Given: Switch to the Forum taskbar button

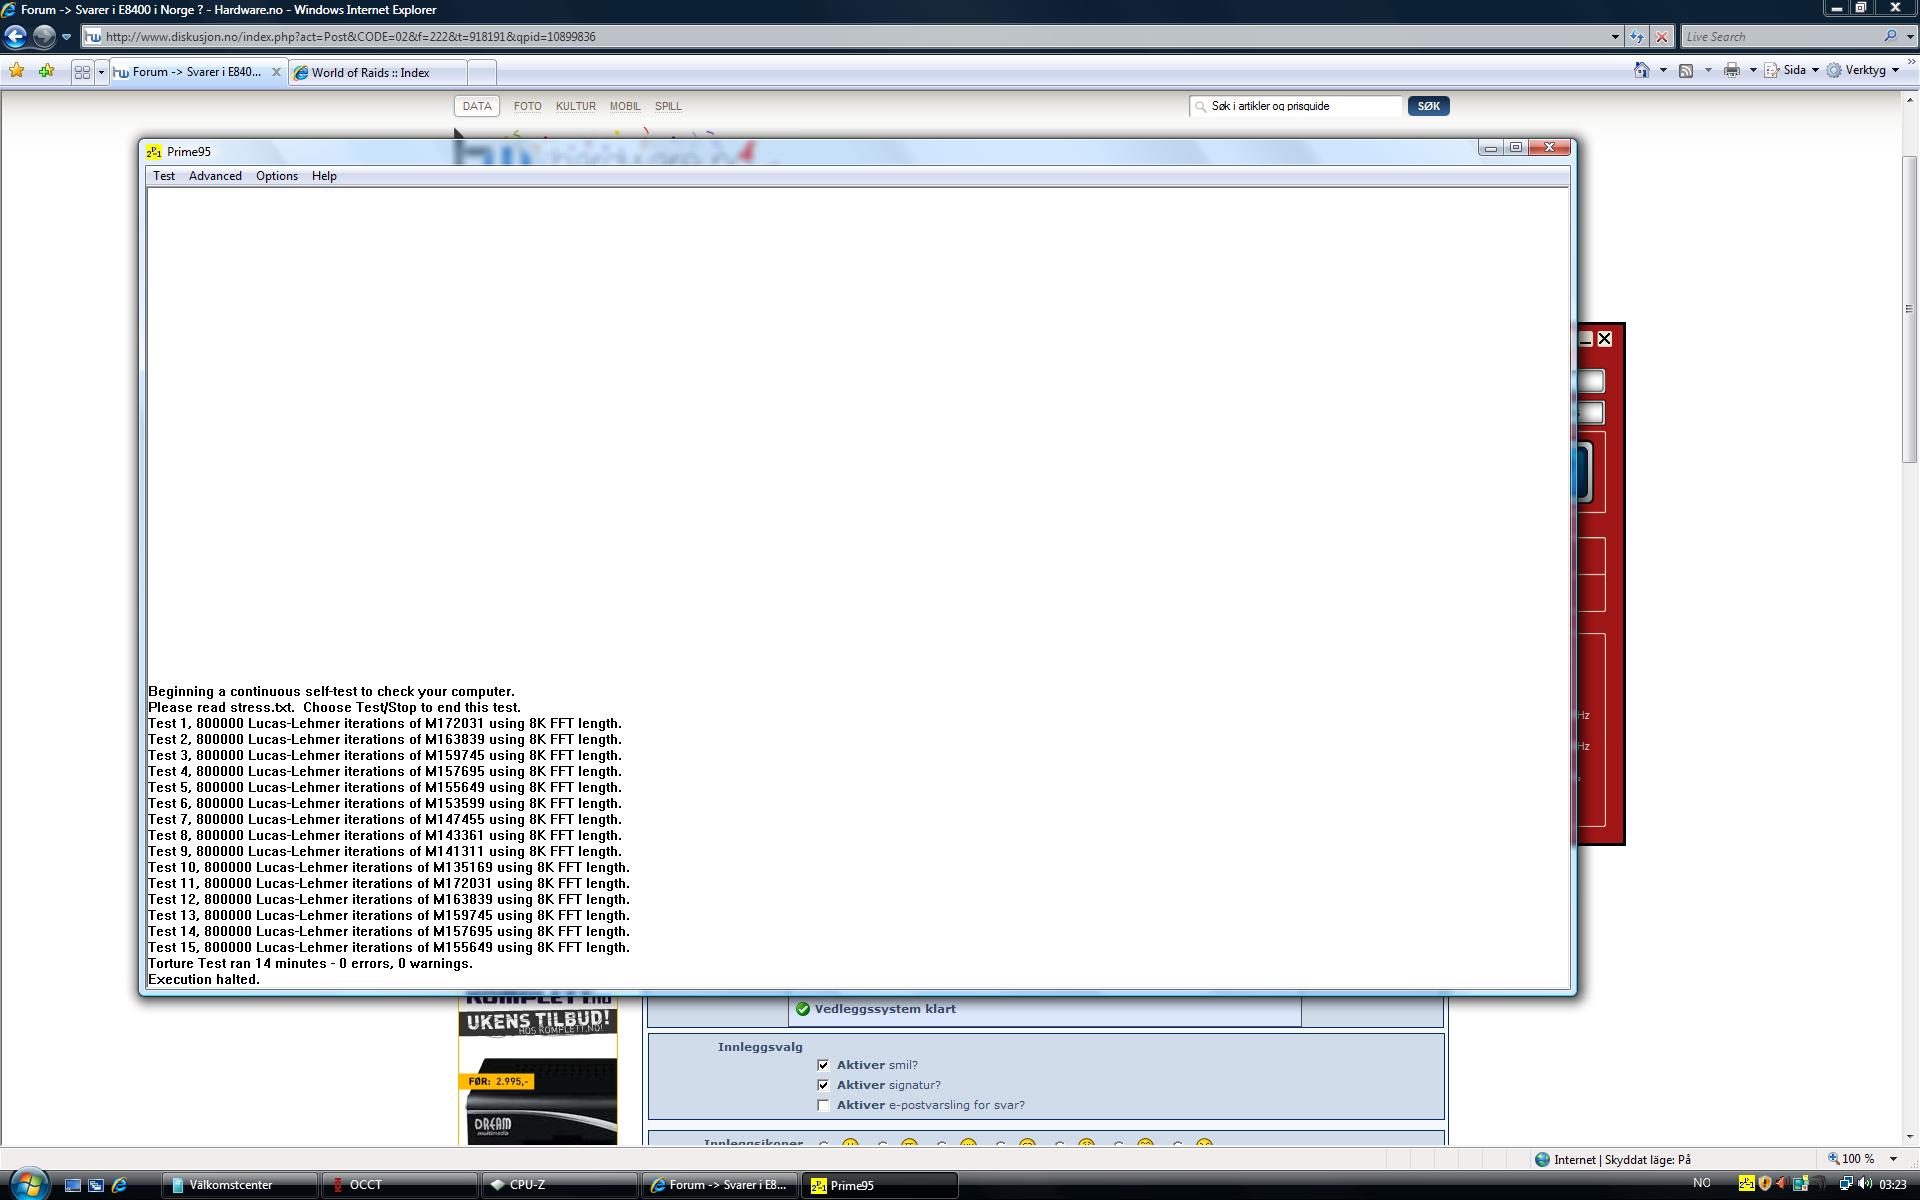Looking at the screenshot, I should pyautogui.click(x=719, y=1185).
